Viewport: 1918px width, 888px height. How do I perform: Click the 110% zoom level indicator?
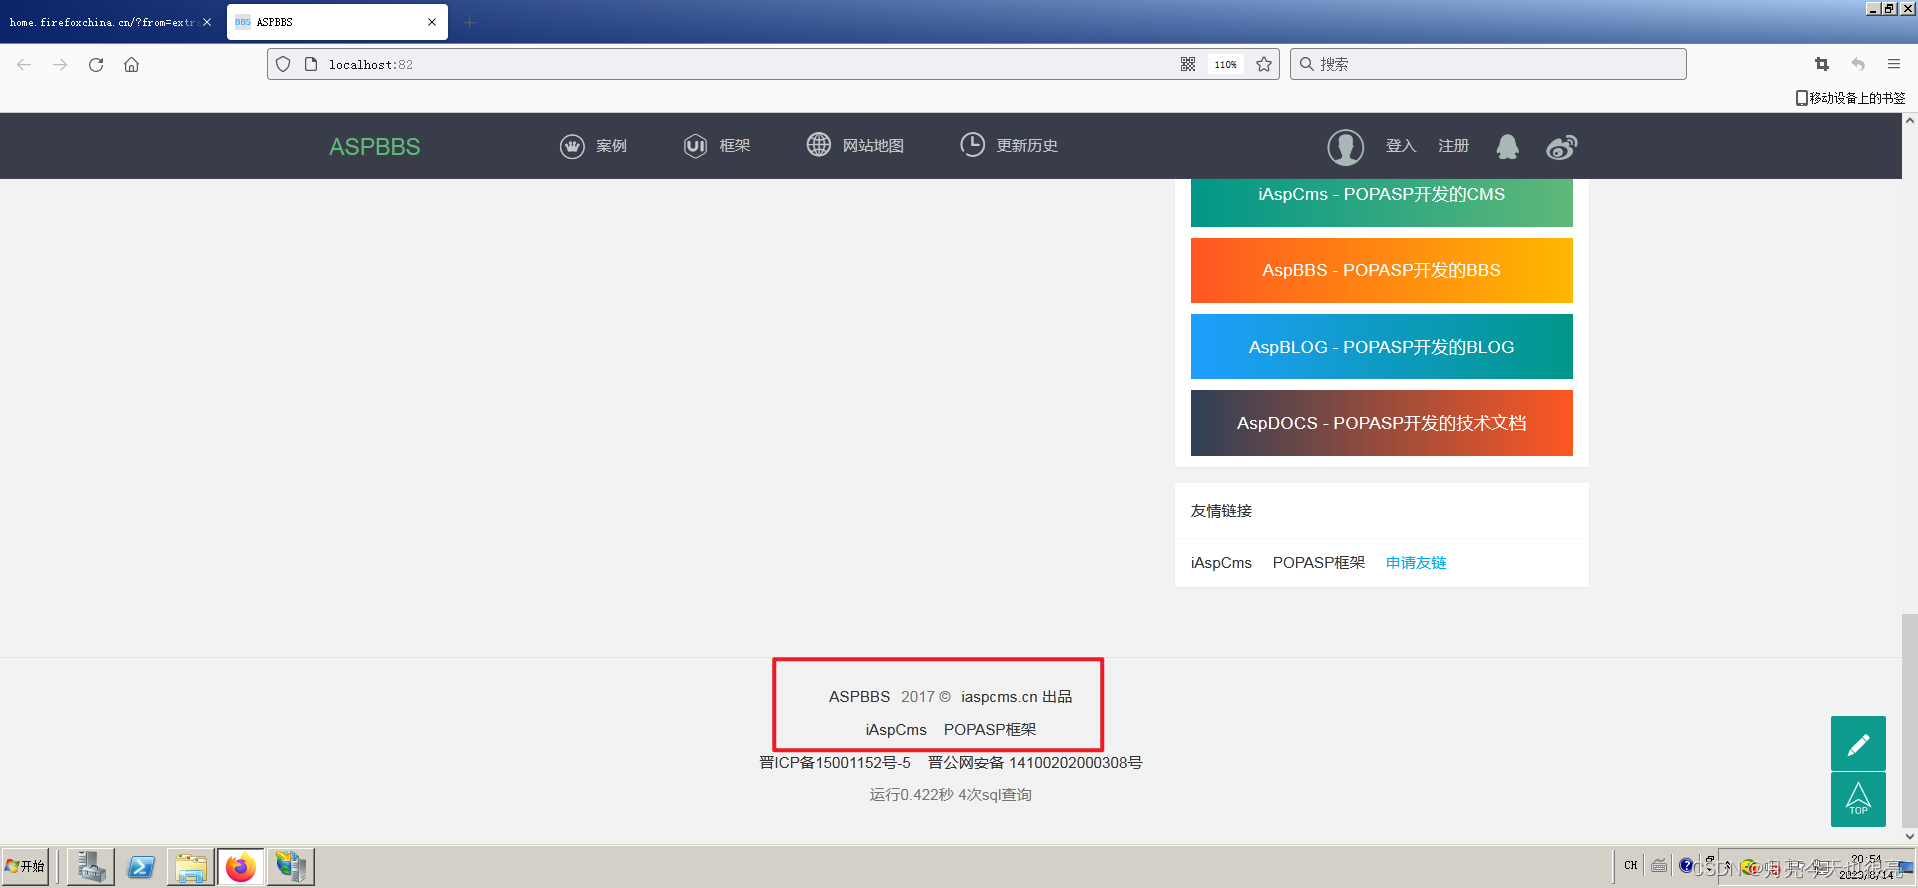tap(1226, 64)
